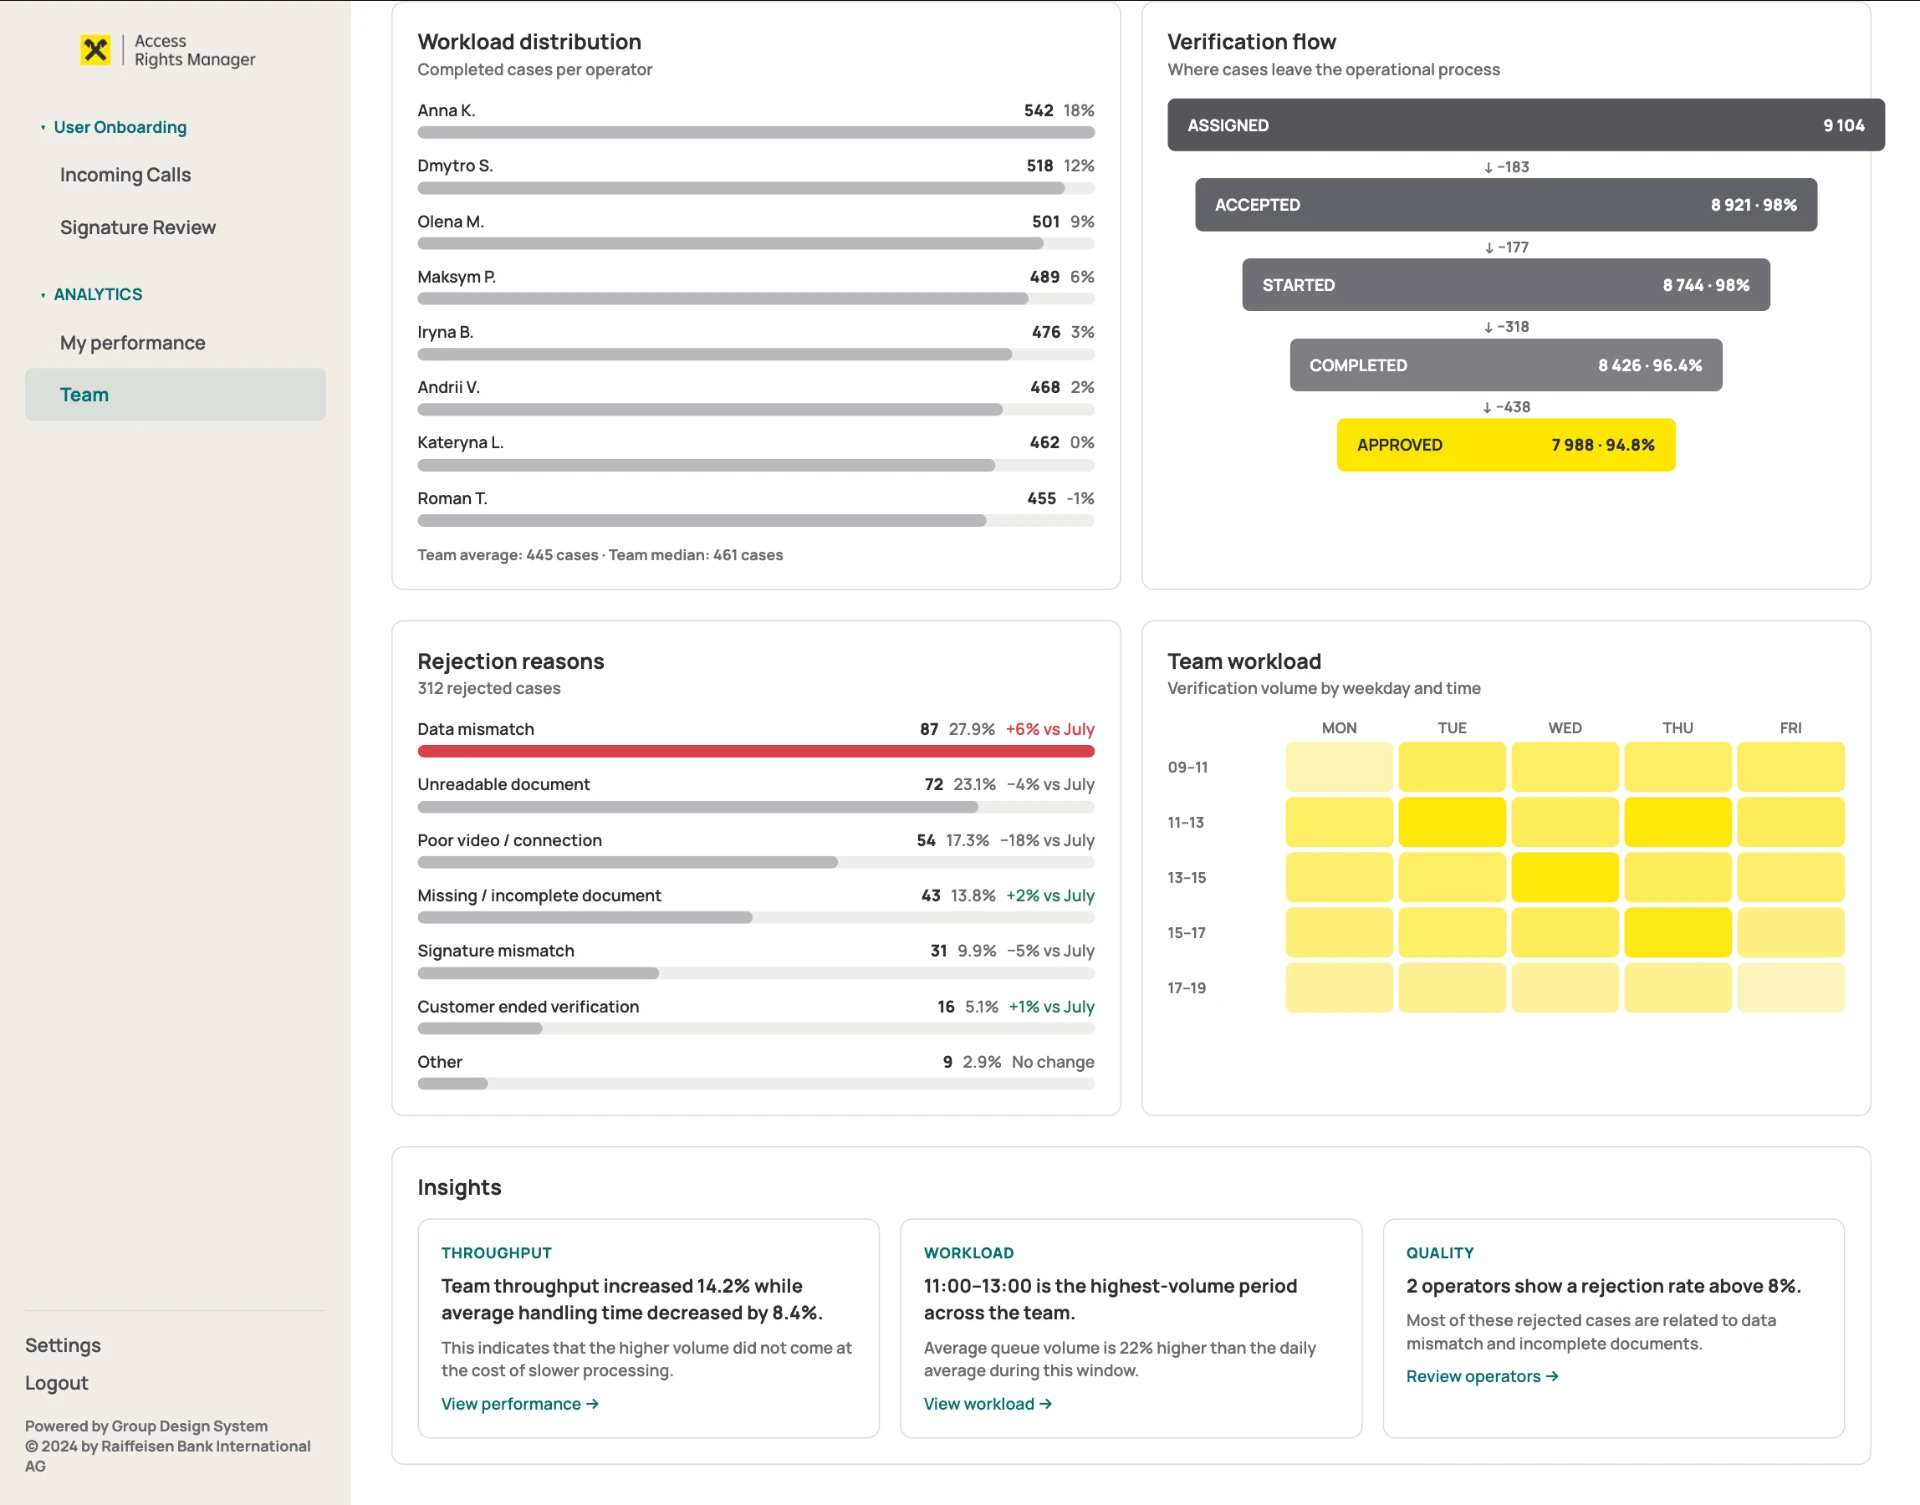The width and height of the screenshot is (1920, 1505).
Task: Click the red Data mismatch bar
Action: (x=756, y=752)
